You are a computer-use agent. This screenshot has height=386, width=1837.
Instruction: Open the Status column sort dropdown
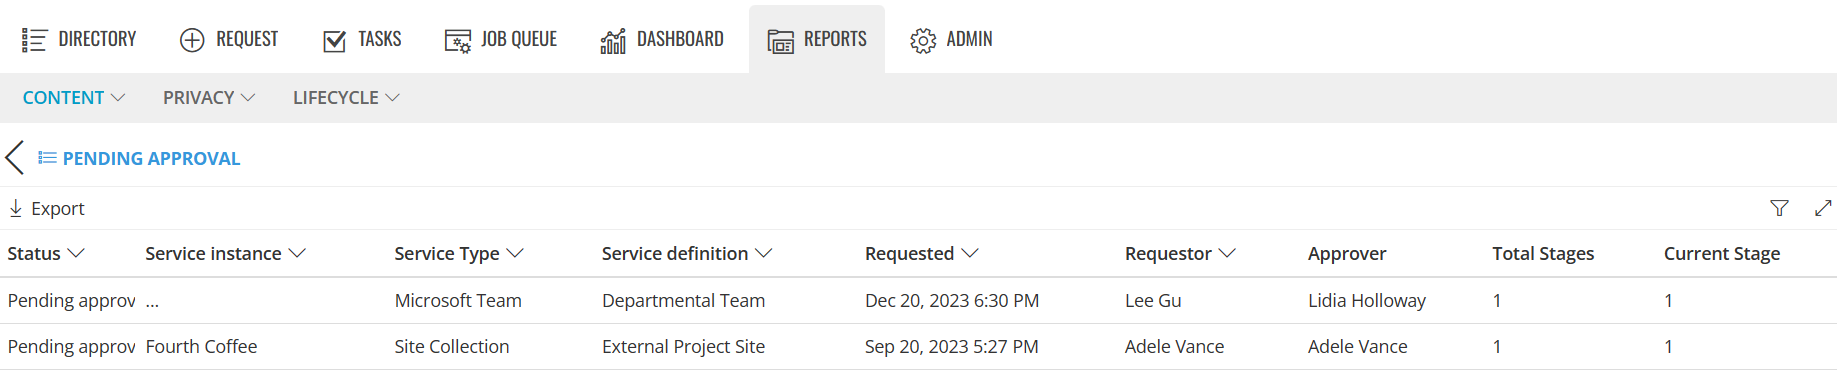pyautogui.click(x=76, y=254)
